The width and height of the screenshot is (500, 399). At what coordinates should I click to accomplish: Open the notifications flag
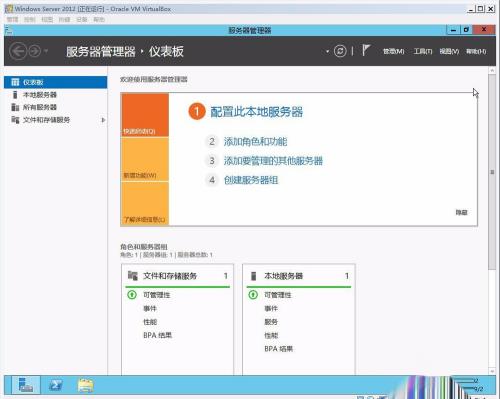(x=366, y=51)
